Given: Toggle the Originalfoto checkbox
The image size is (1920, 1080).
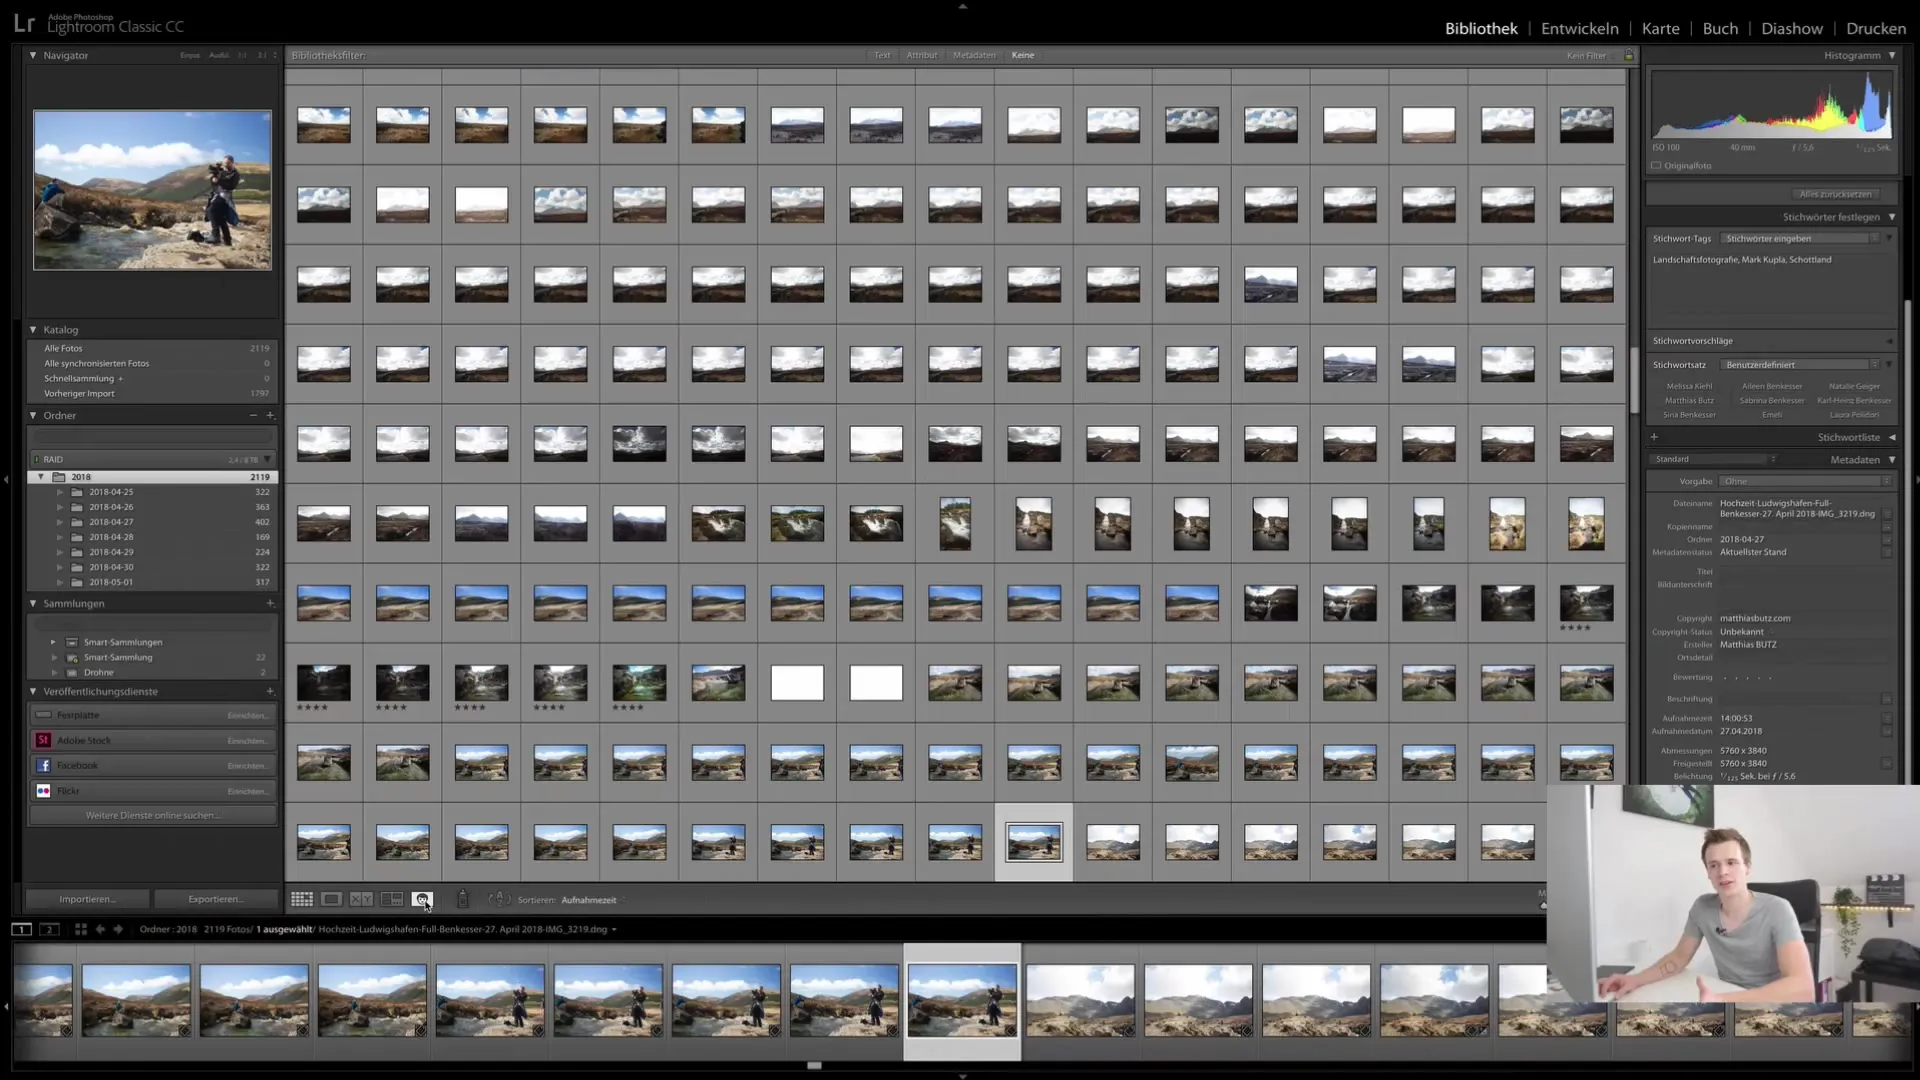Looking at the screenshot, I should [x=1656, y=166].
